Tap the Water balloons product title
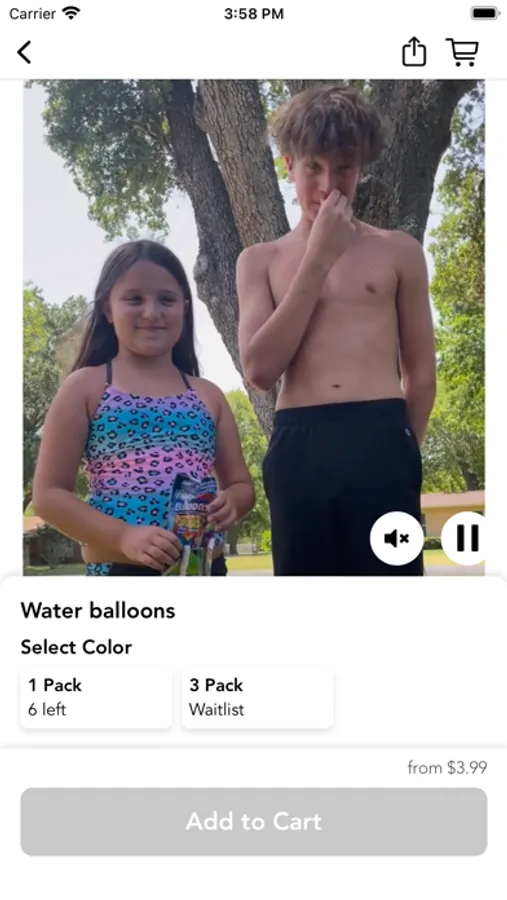The height and width of the screenshot is (900, 507). click(98, 610)
